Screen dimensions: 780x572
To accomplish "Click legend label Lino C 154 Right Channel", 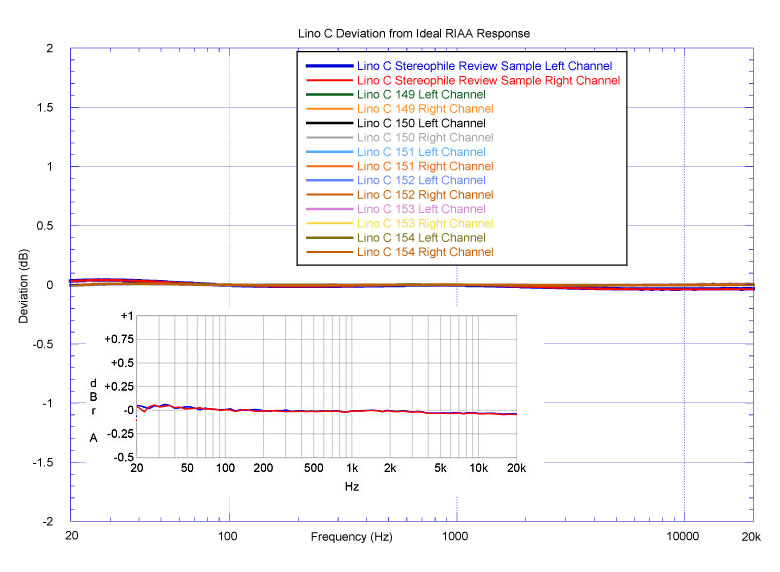I will 425,252.
